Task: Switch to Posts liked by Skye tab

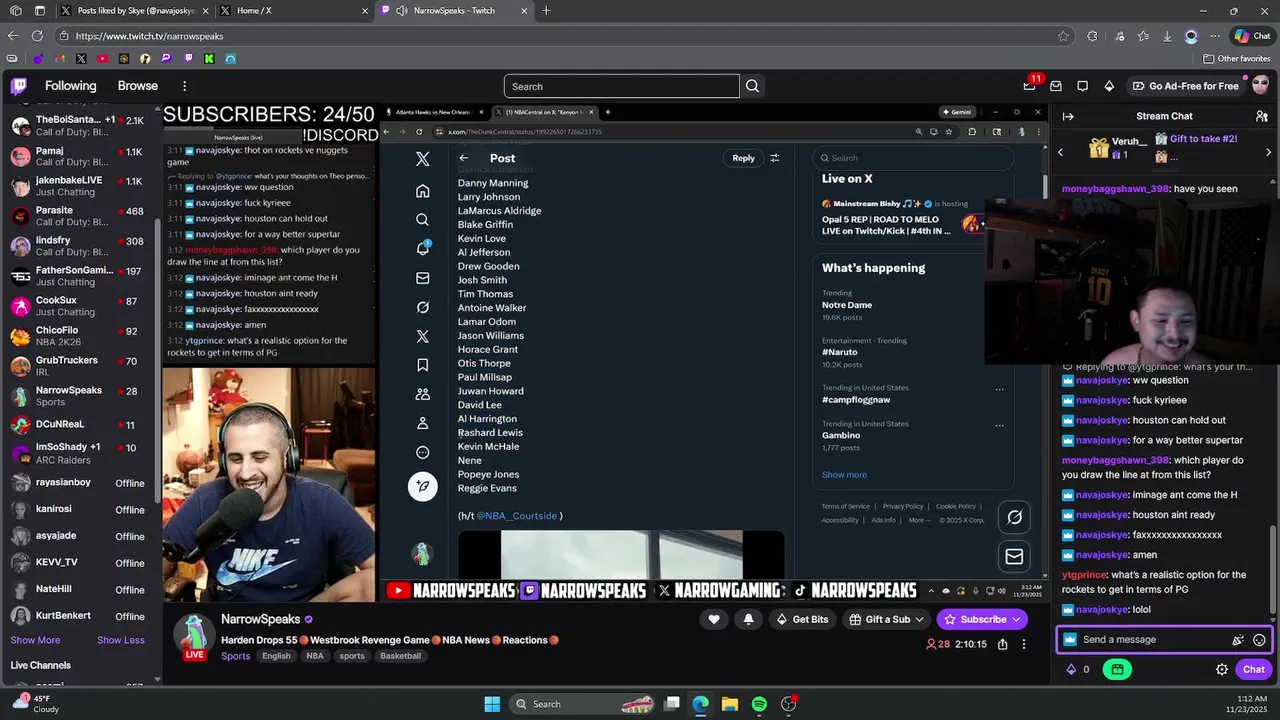Action: coord(133,11)
